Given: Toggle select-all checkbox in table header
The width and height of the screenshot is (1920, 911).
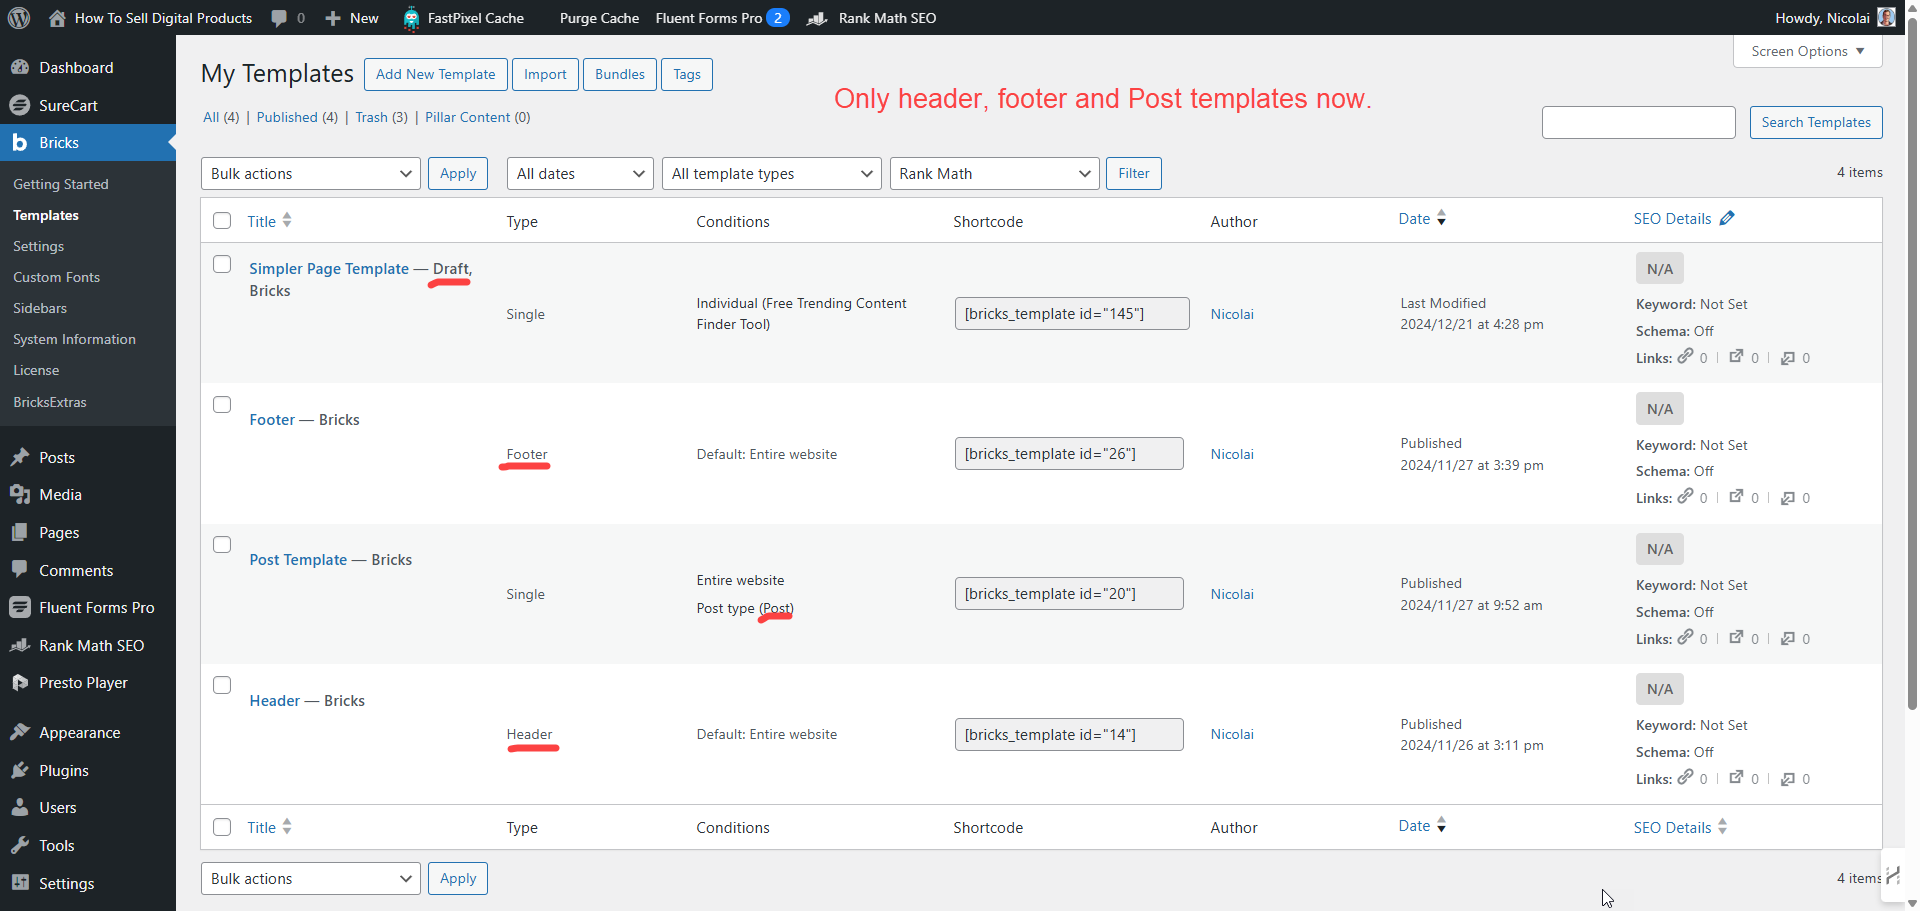Looking at the screenshot, I should pos(222,221).
